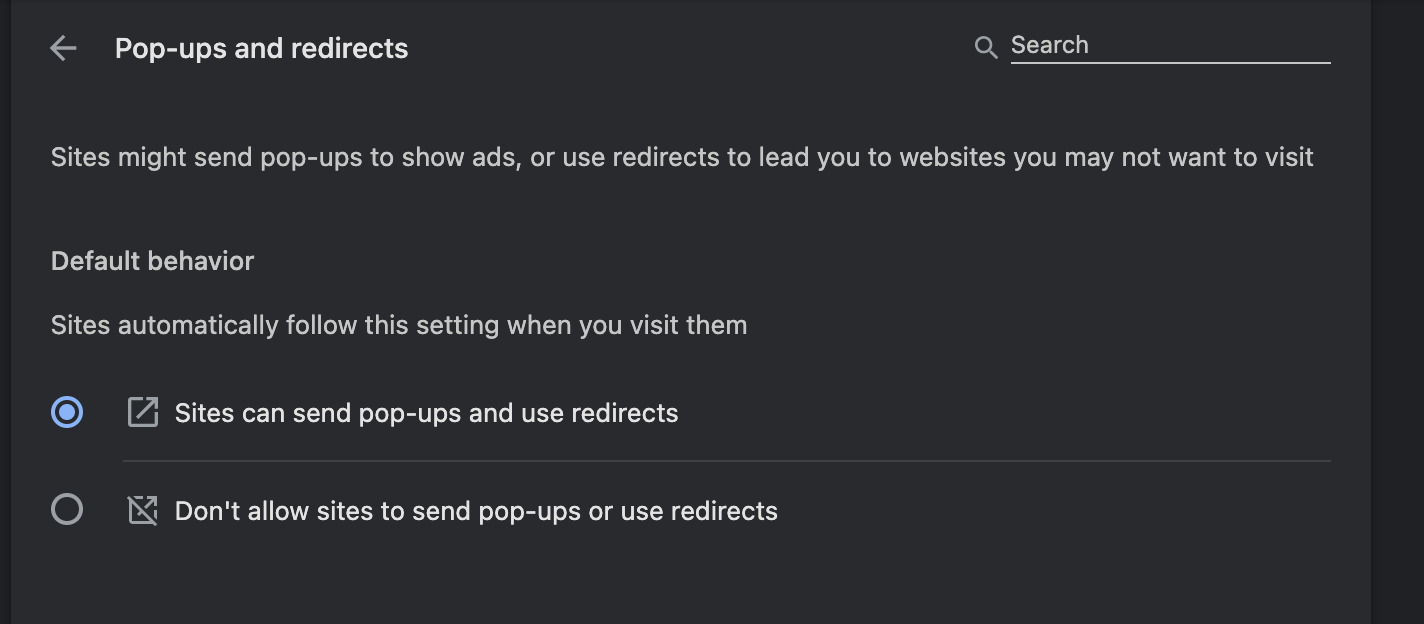
Task: Click the narrow strip left of settings panel
Action: pyautogui.click(x=5, y=300)
